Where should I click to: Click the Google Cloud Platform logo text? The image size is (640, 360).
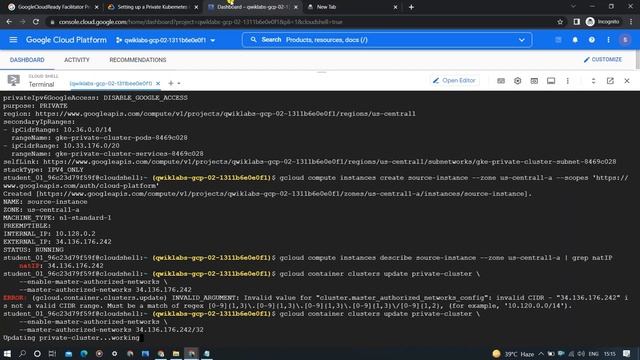pos(66,40)
